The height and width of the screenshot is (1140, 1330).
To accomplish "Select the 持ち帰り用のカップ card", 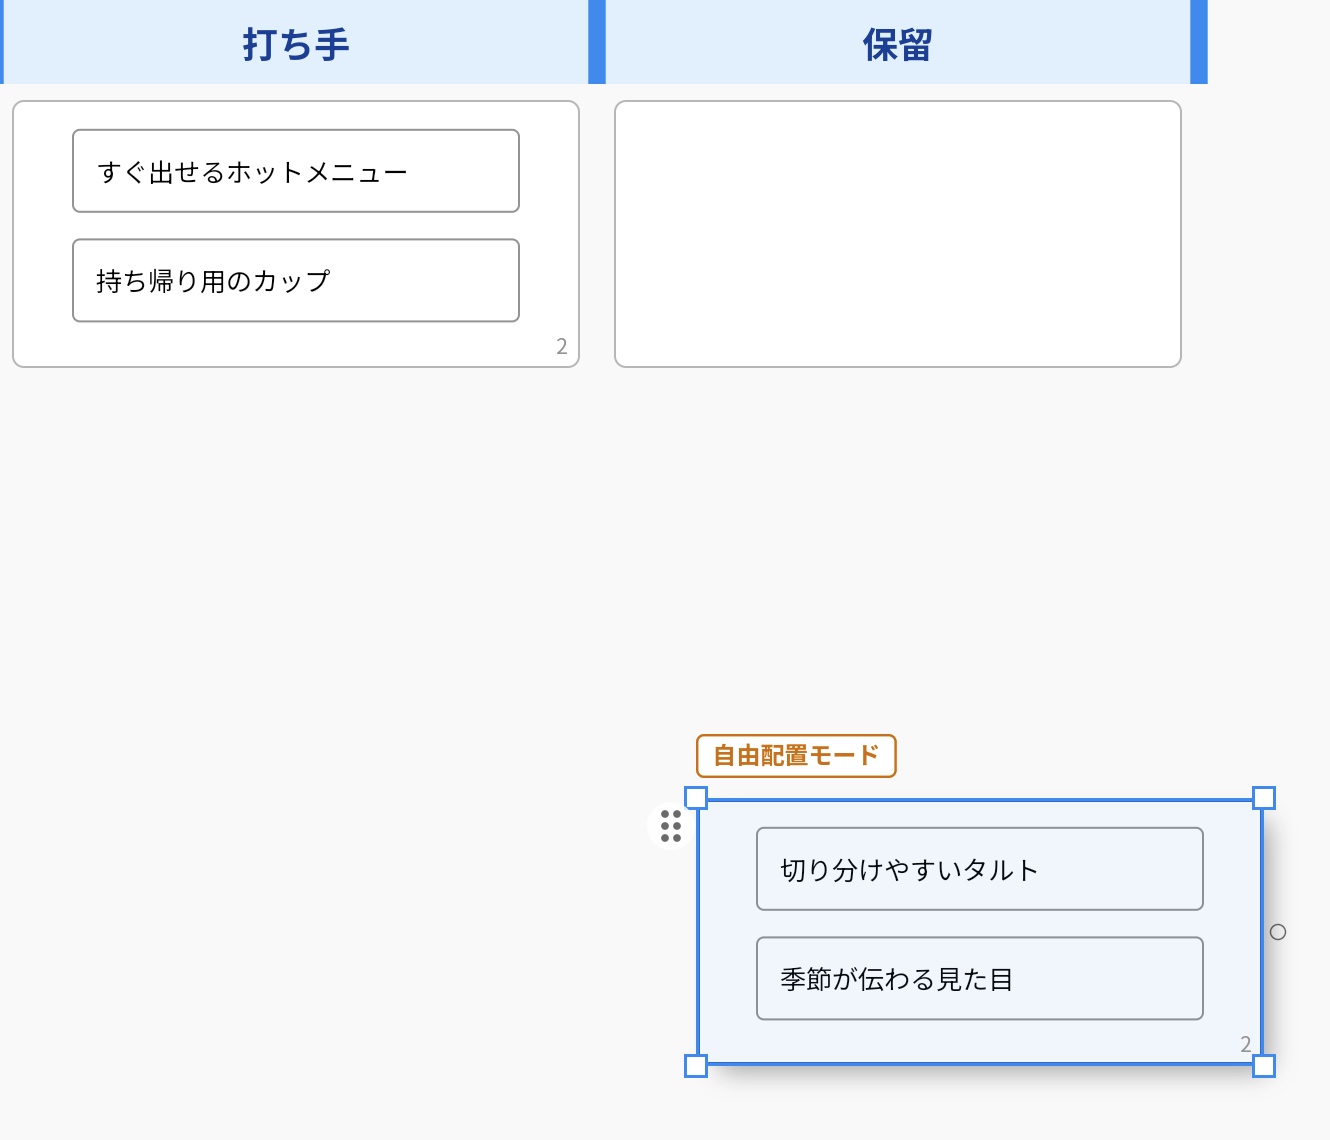I will 296,281.
